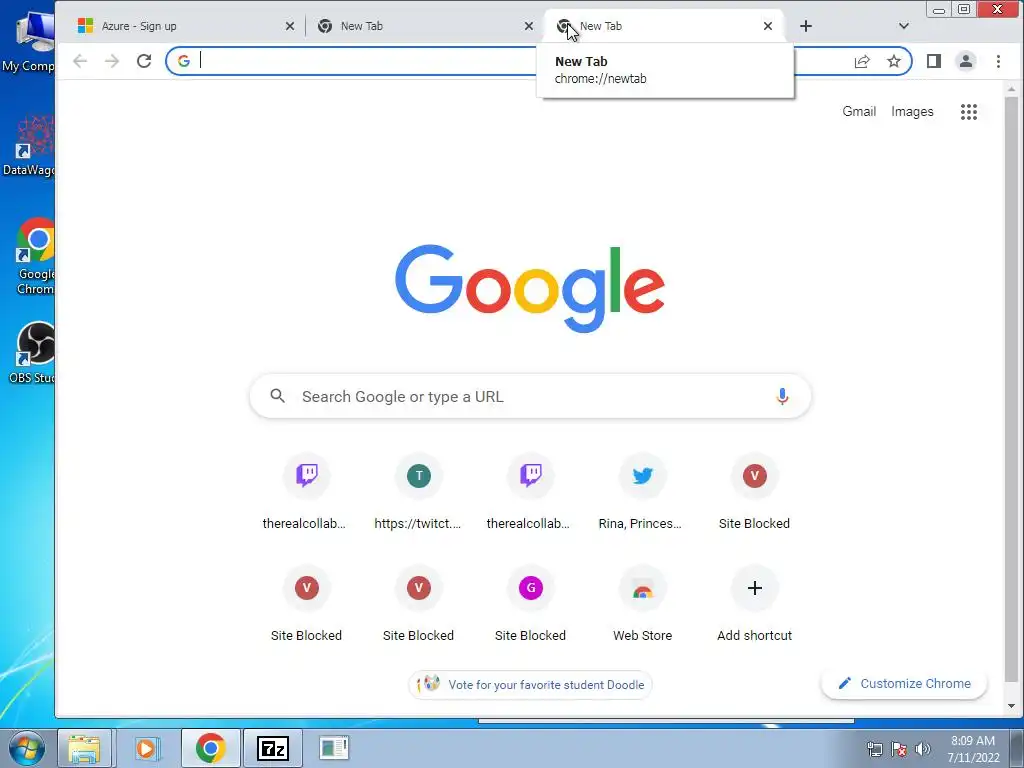
Task: Open the profile avatar icon
Action: 966,61
